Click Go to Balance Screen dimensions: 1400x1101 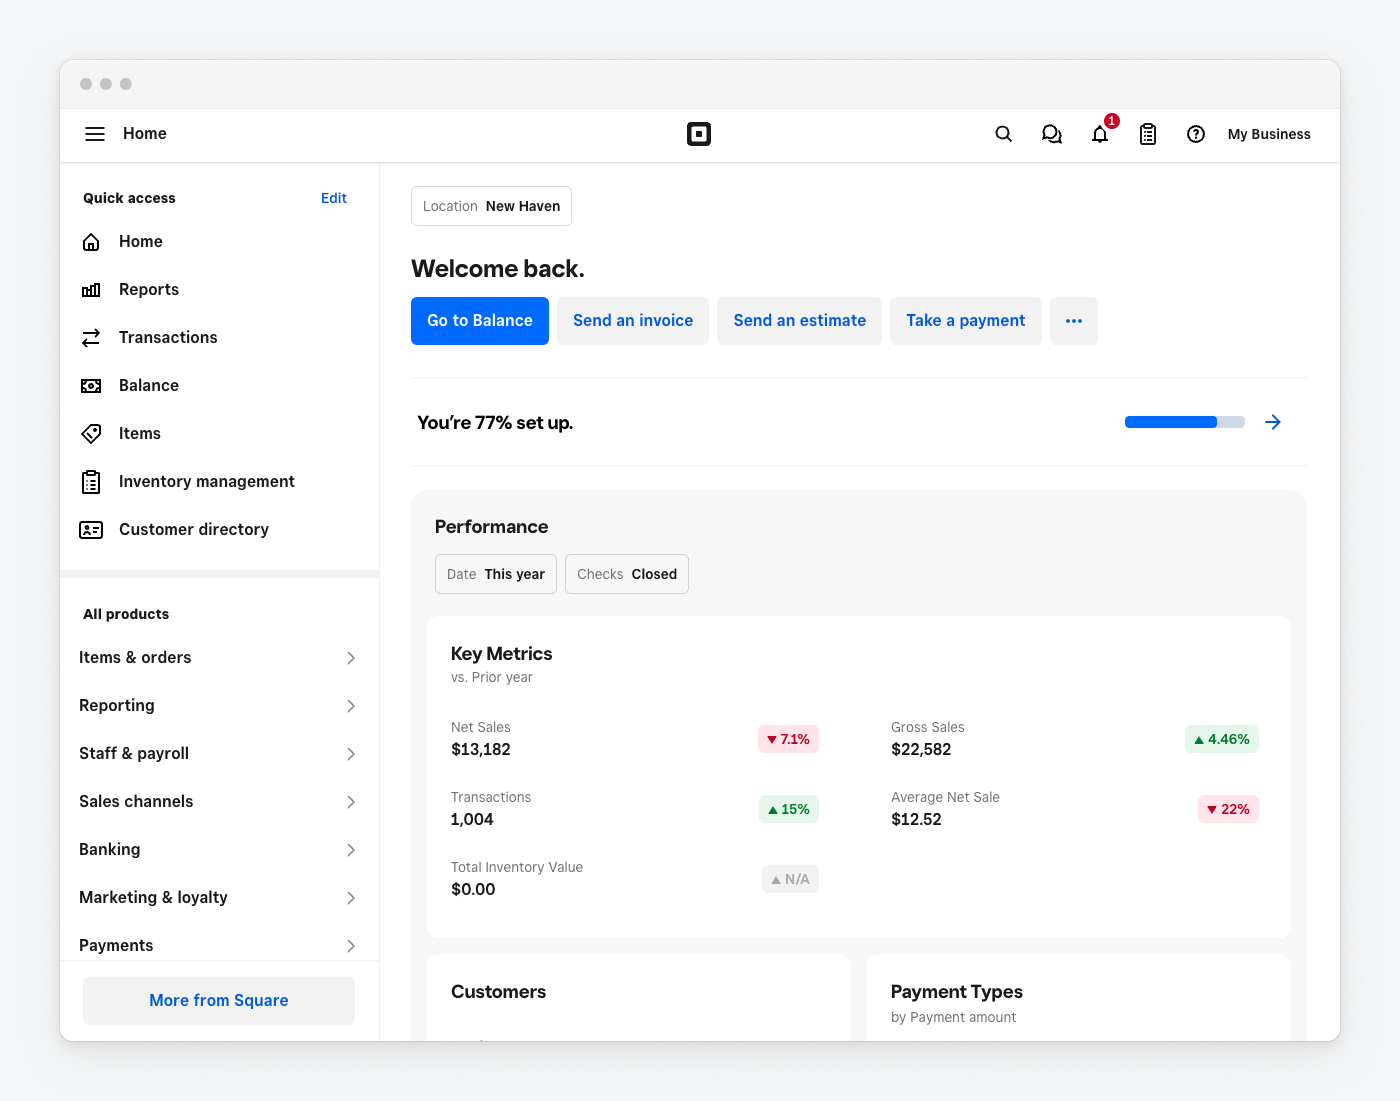coord(479,320)
